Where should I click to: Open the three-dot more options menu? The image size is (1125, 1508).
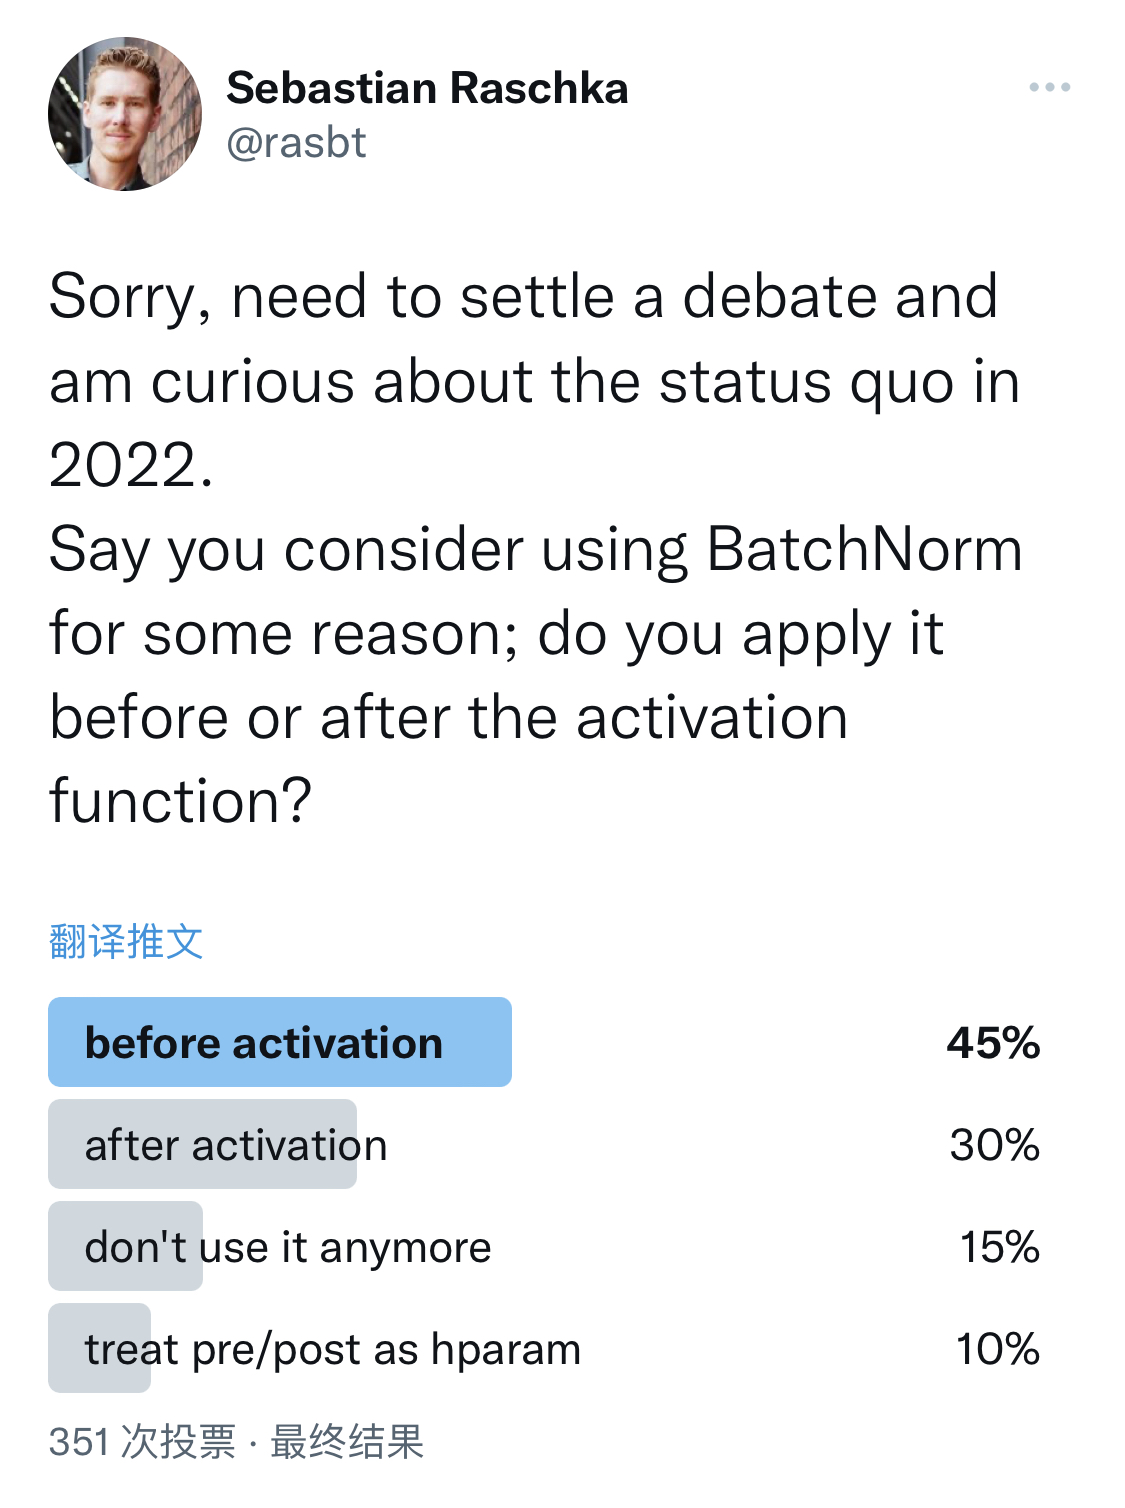pos(1049,88)
